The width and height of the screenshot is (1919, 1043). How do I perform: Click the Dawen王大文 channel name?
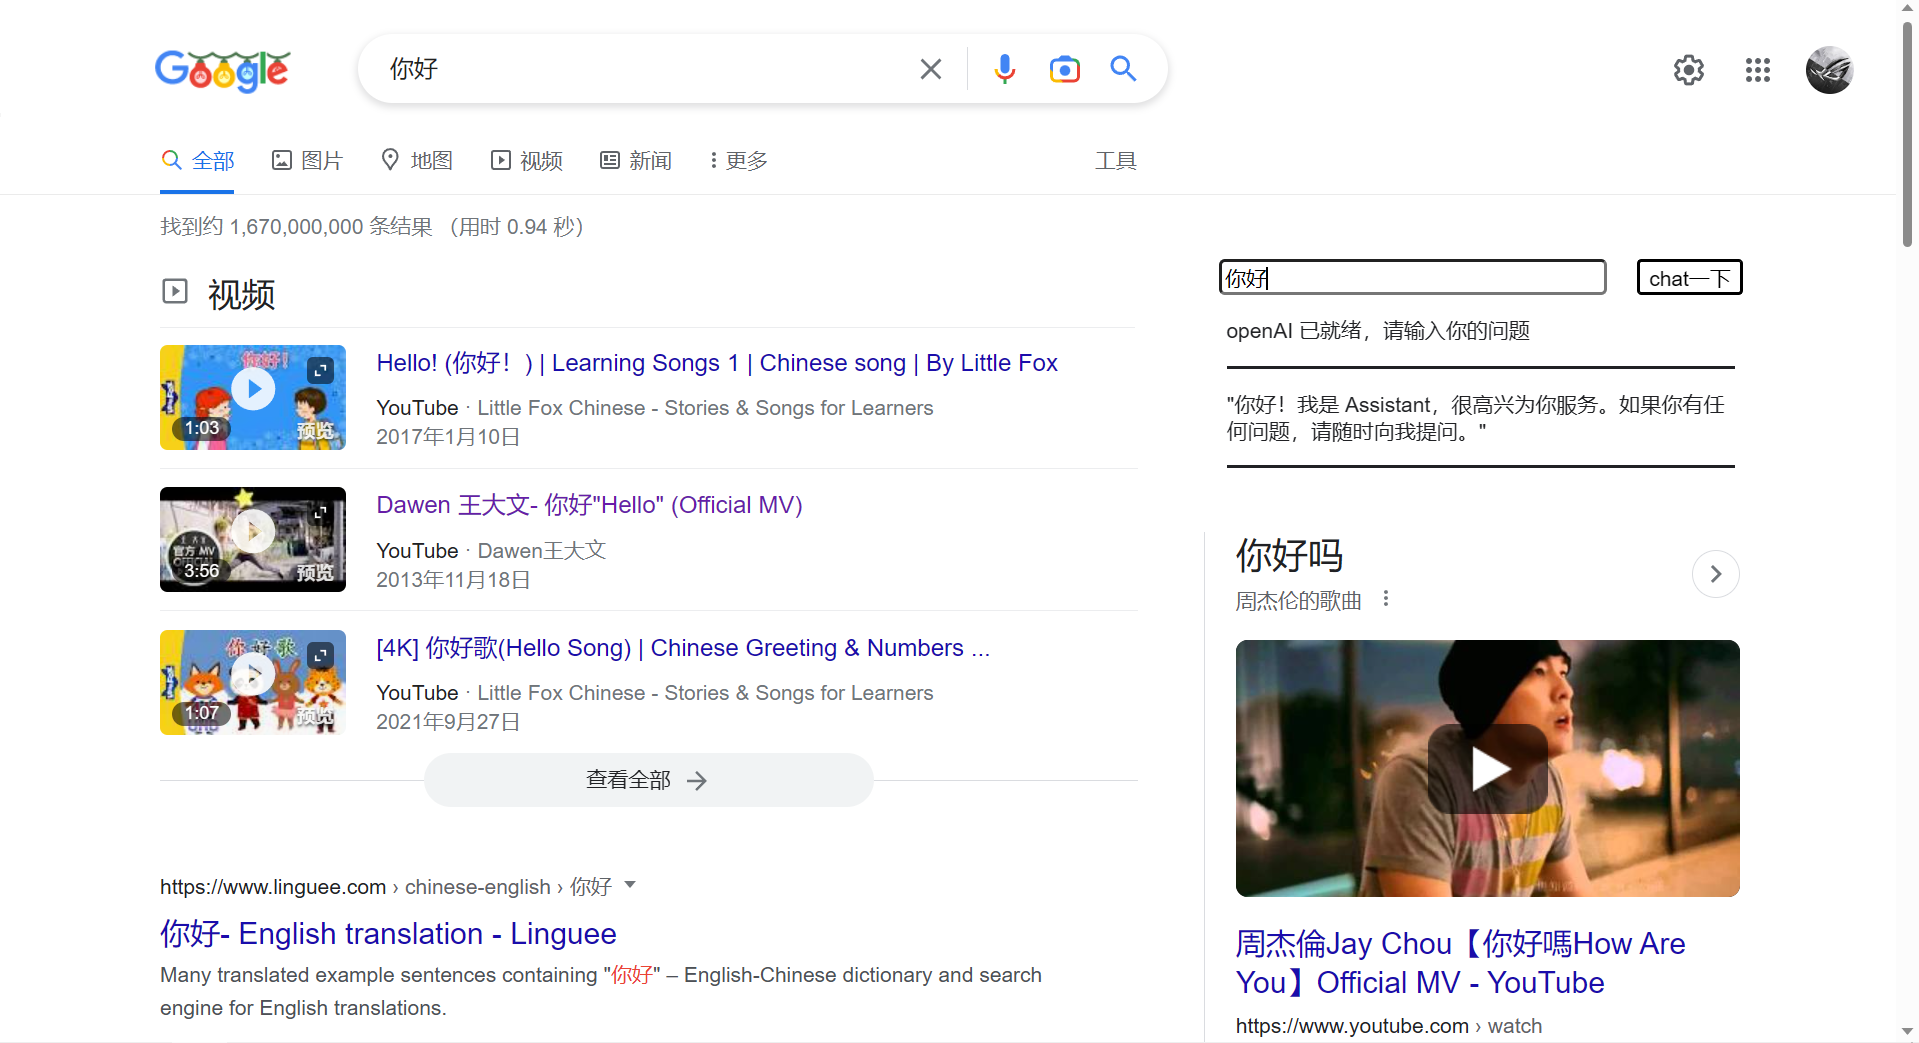pos(542,551)
